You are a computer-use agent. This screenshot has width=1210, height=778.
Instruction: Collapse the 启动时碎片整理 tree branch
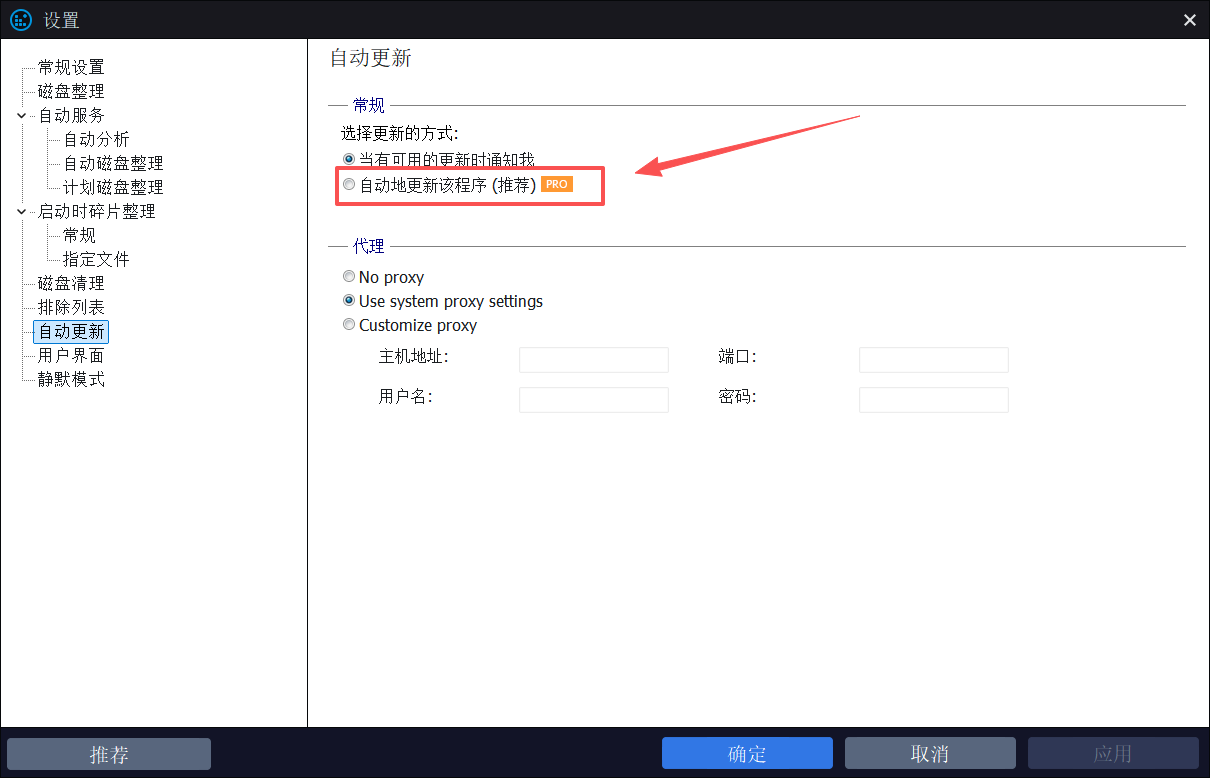coord(20,211)
